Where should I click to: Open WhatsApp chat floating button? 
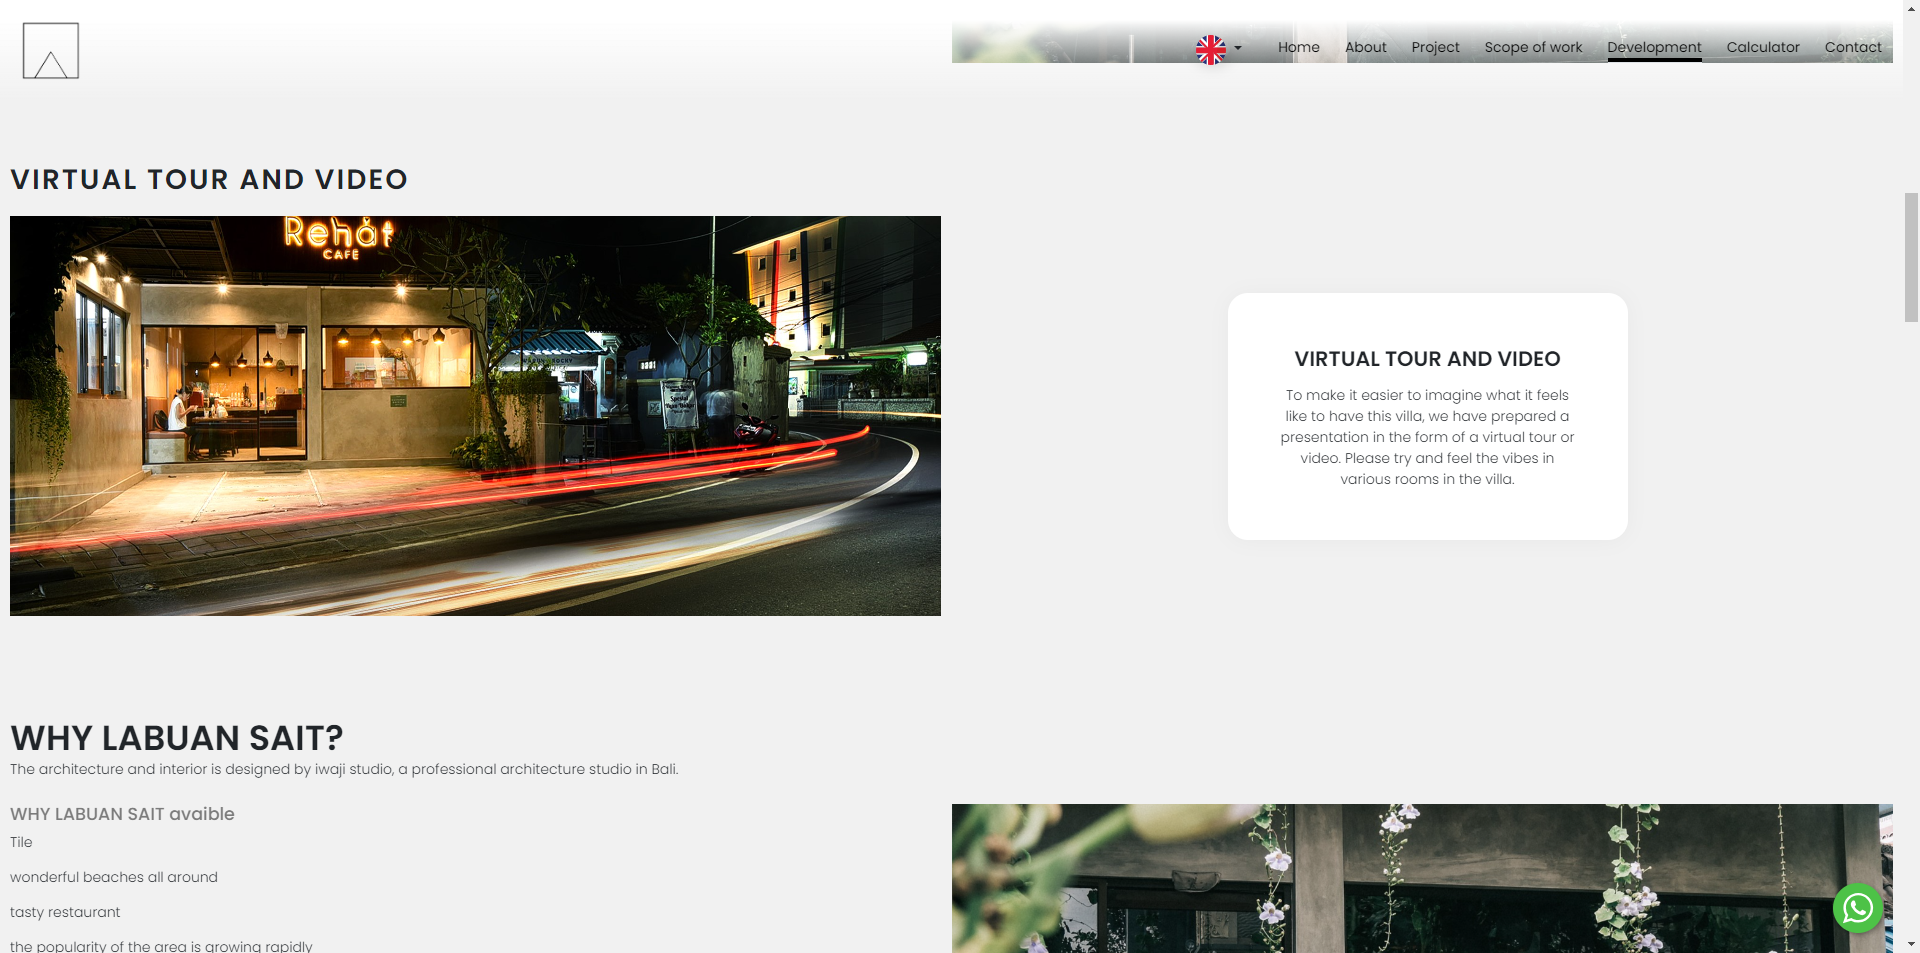1857,907
